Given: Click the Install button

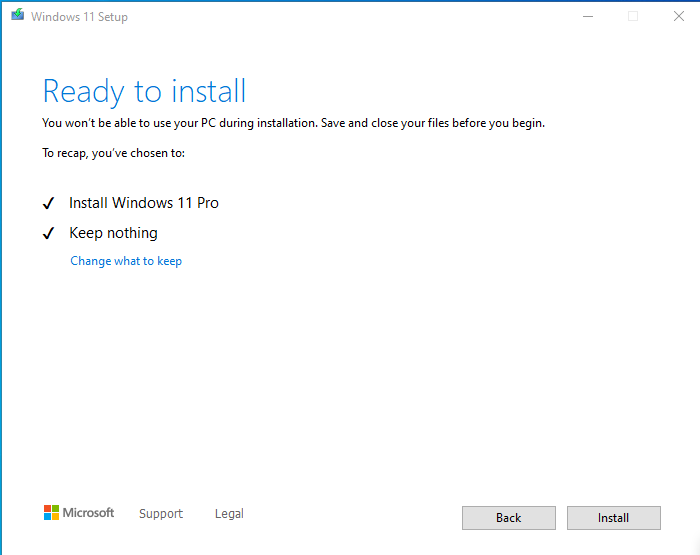Looking at the screenshot, I should [x=613, y=517].
